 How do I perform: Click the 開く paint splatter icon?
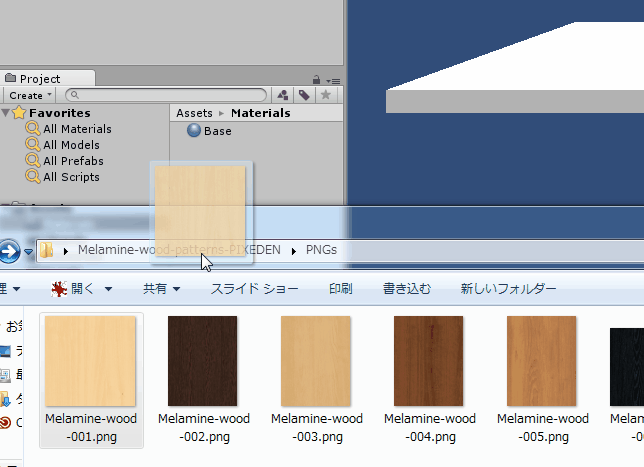click(59, 289)
